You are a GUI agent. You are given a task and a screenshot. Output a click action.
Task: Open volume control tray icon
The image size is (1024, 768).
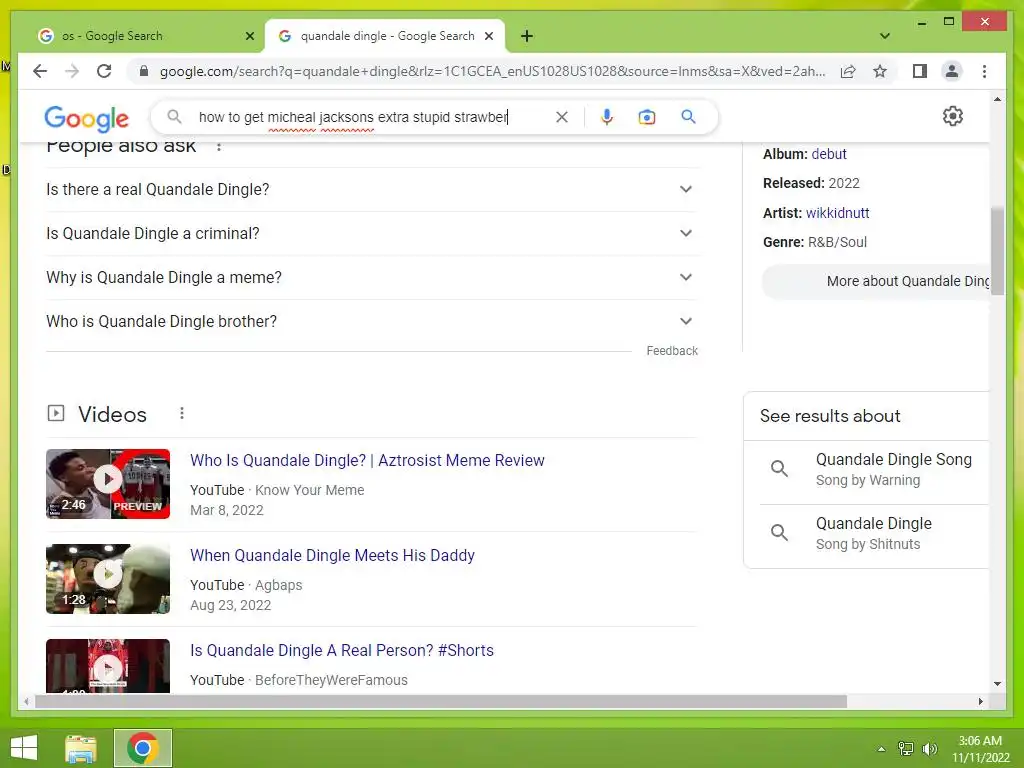point(929,749)
